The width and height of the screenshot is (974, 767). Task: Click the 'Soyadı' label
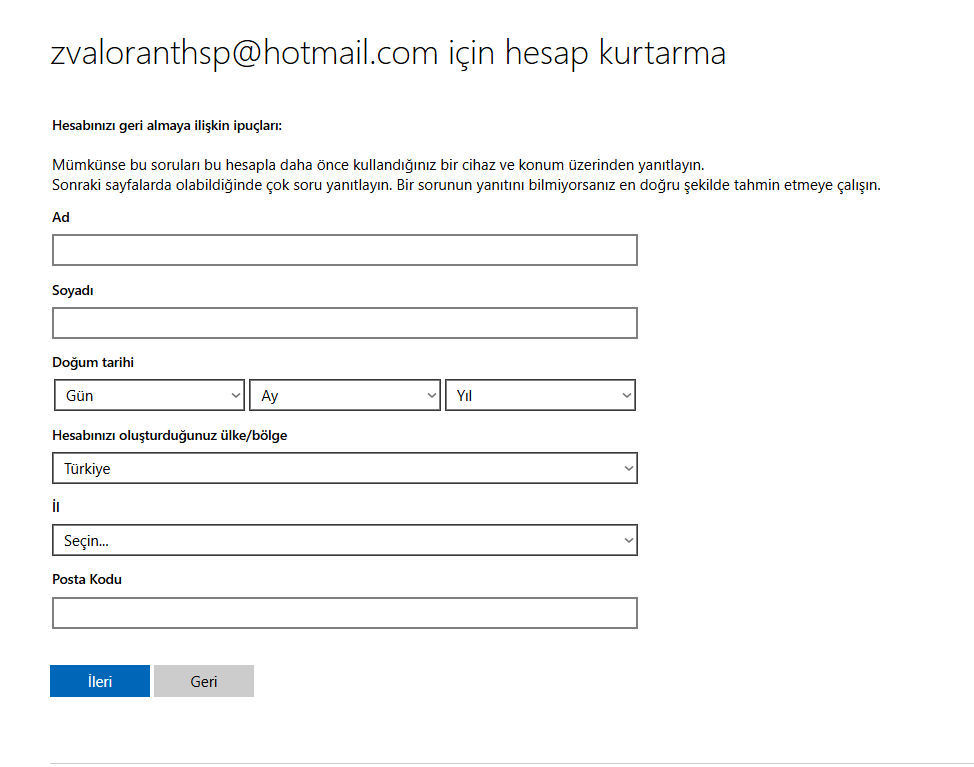coord(73,290)
